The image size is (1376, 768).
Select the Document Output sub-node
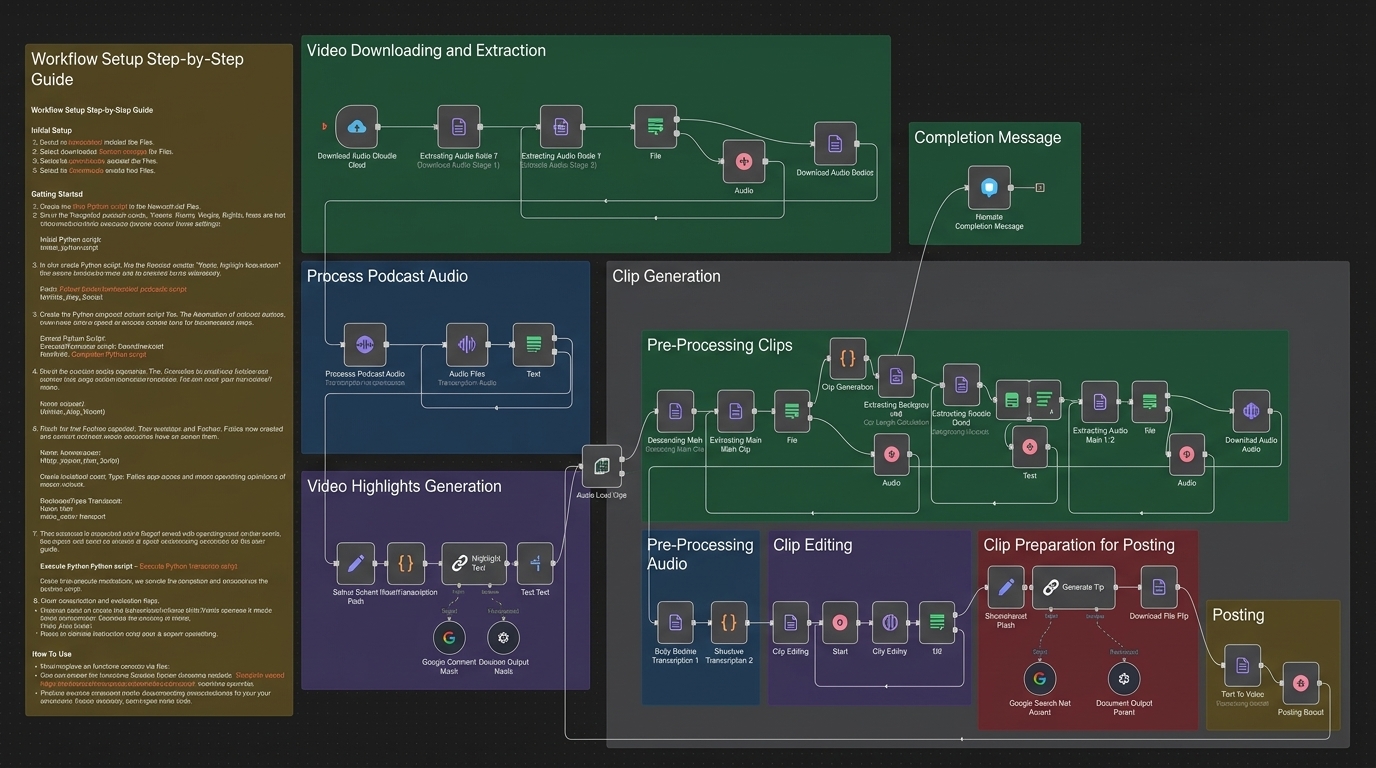(1124, 679)
